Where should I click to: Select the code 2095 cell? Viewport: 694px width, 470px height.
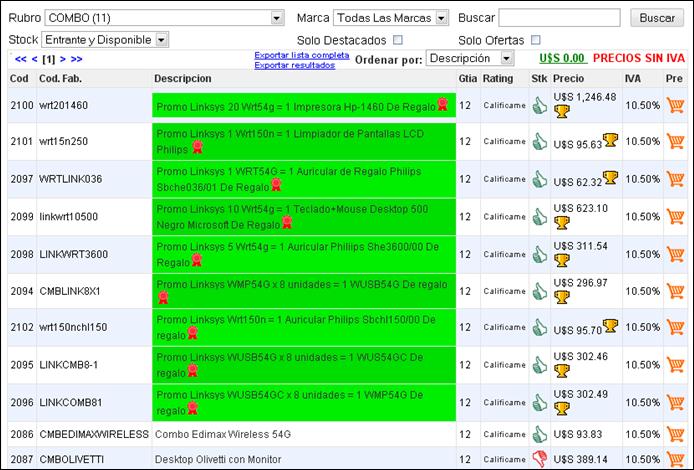tap(22, 365)
